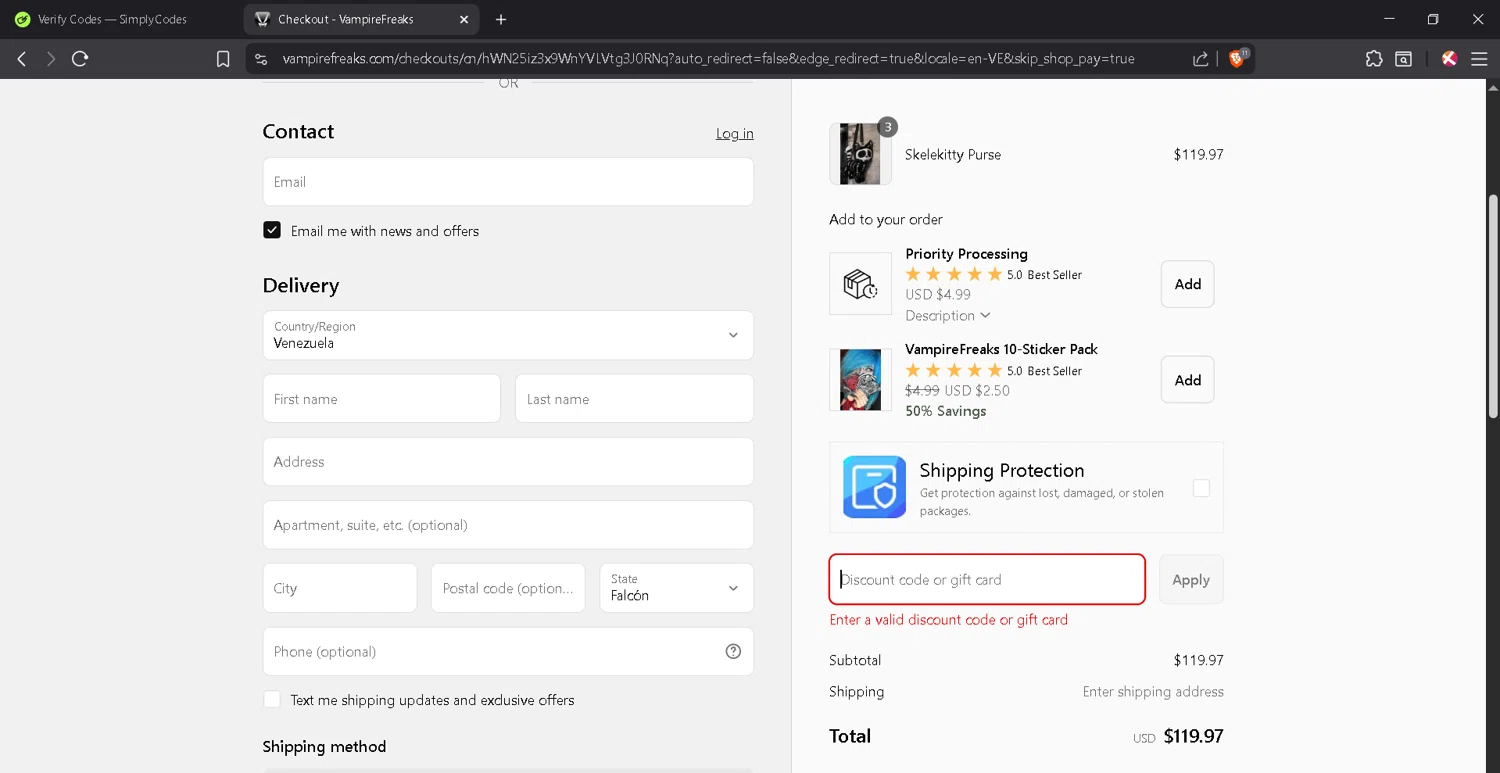Click the Last name field
Screen dimensions: 1500x773
tap(634, 398)
